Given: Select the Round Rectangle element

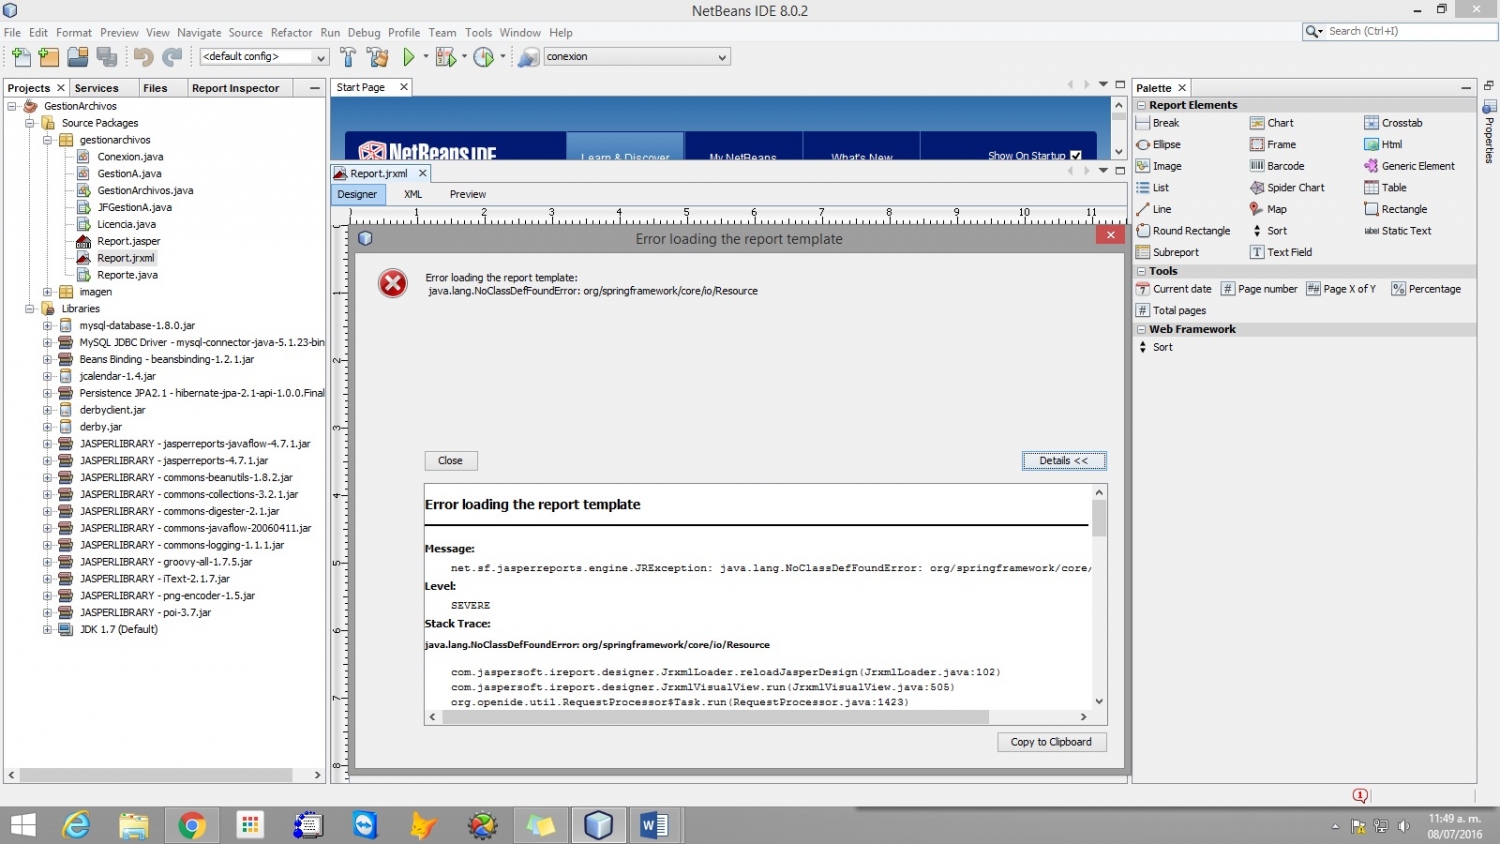Looking at the screenshot, I should click(x=1183, y=231).
